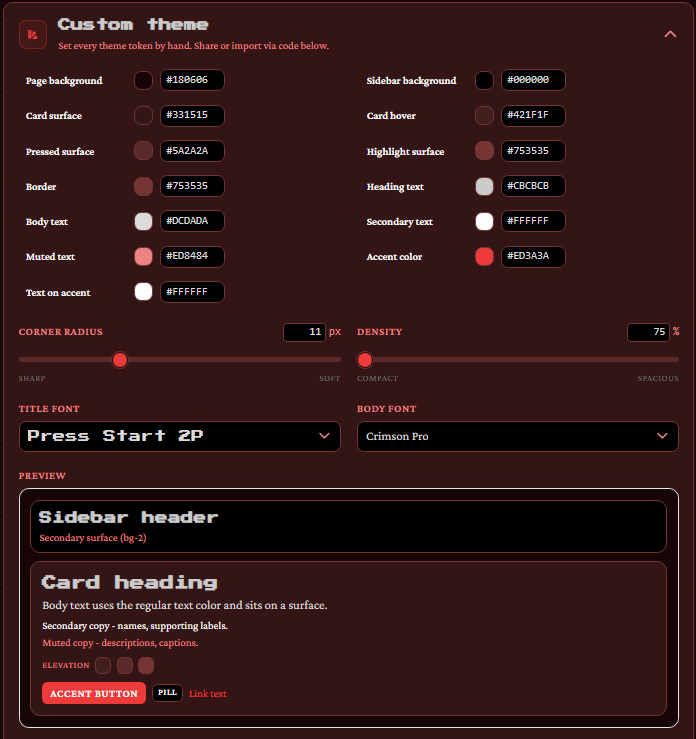Click the Card heading text in preview
The width and height of the screenshot is (696, 739).
[130, 583]
